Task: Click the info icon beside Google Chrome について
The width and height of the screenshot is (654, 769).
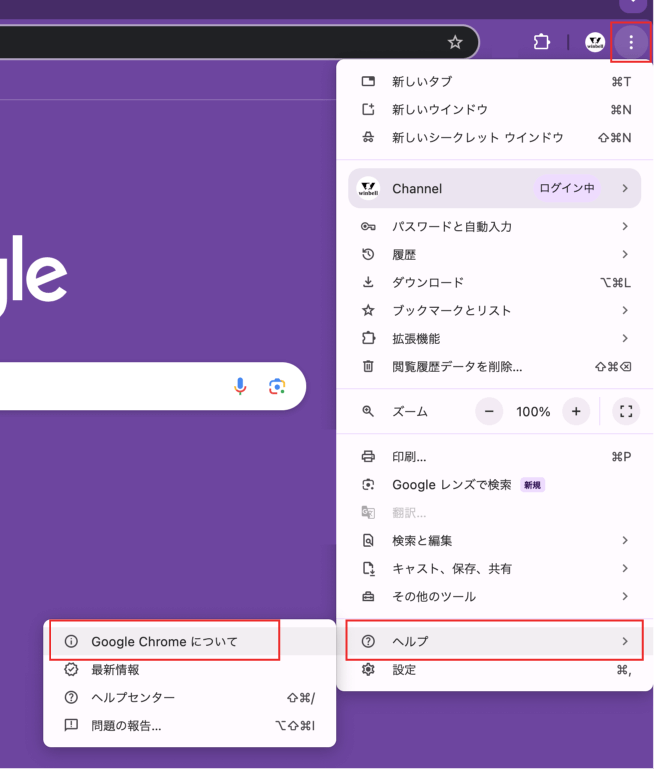Action: click(x=71, y=641)
